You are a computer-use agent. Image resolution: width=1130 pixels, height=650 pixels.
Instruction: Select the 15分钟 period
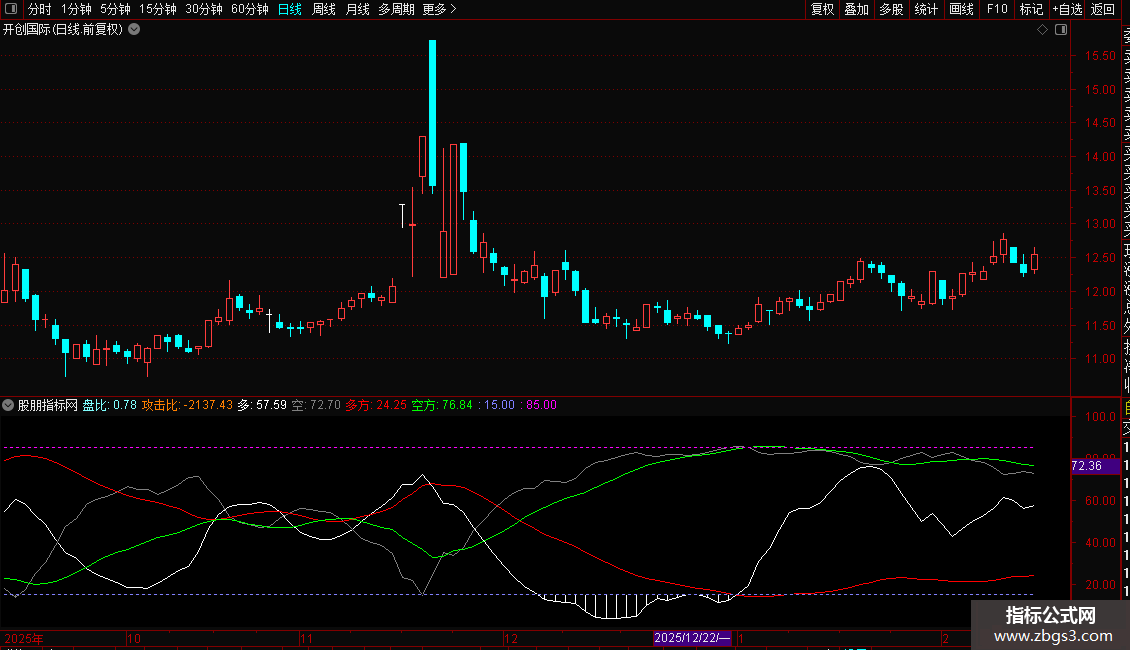click(x=158, y=9)
